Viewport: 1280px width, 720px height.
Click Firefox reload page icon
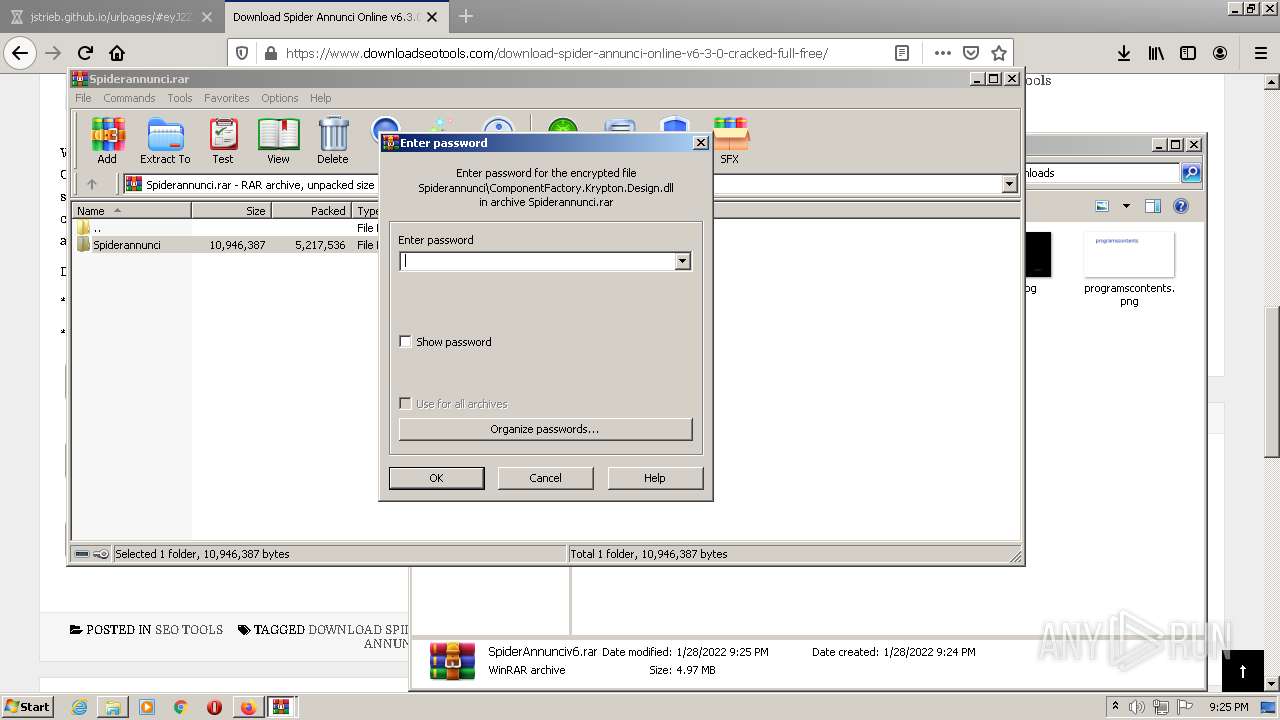pyautogui.click(x=85, y=53)
